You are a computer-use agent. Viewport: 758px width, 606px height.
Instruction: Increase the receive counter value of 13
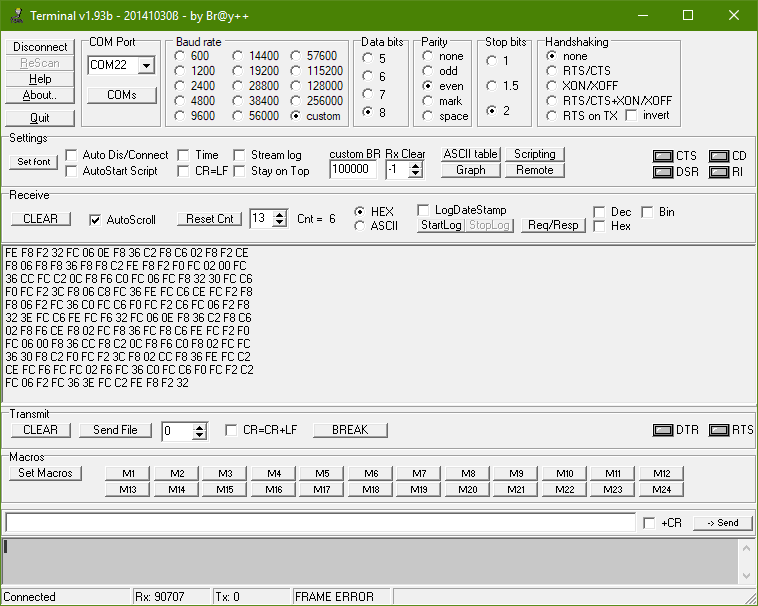[279, 215]
